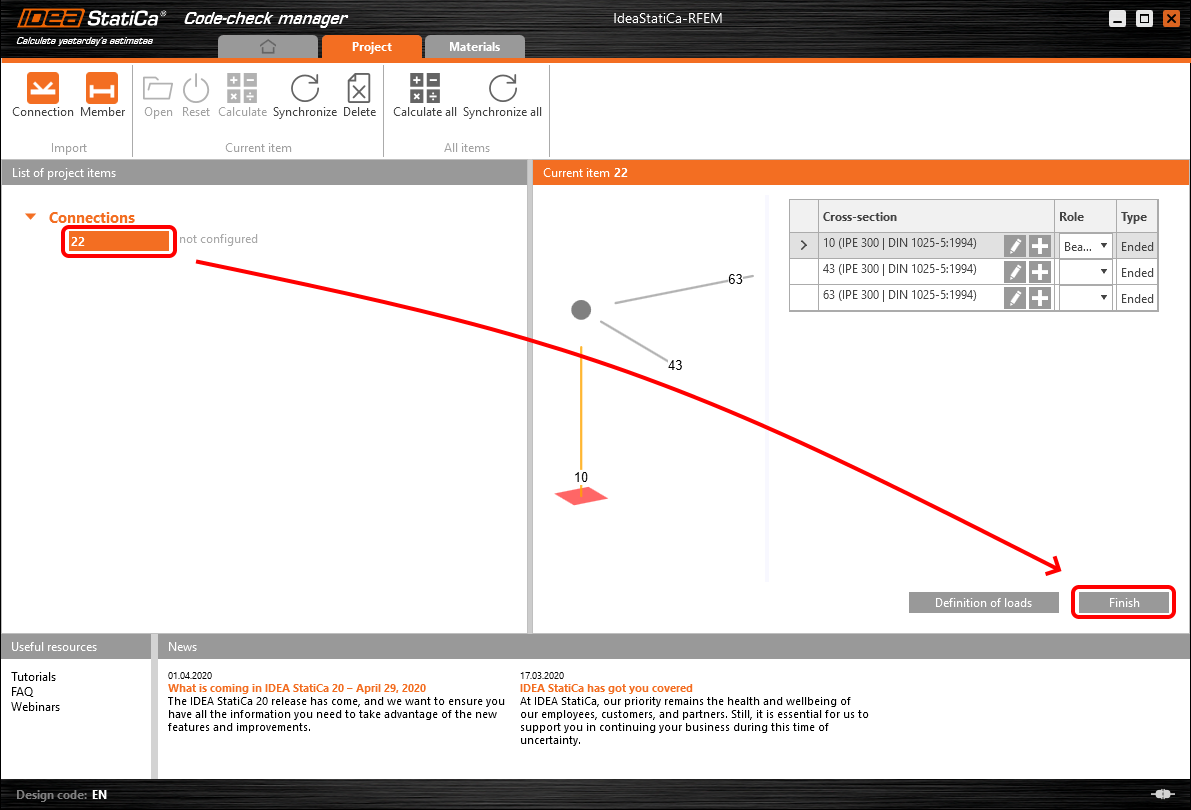Screen dimensions: 1191x810
Task: Expand row arrow of member 10
Action: pyautogui.click(x=804, y=245)
